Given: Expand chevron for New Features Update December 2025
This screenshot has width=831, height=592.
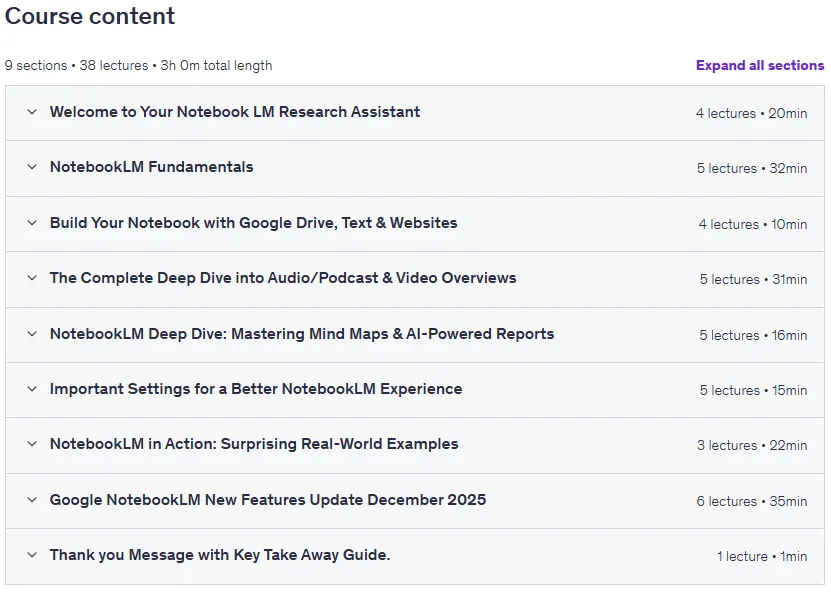Looking at the screenshot, I should click(32, 500).
